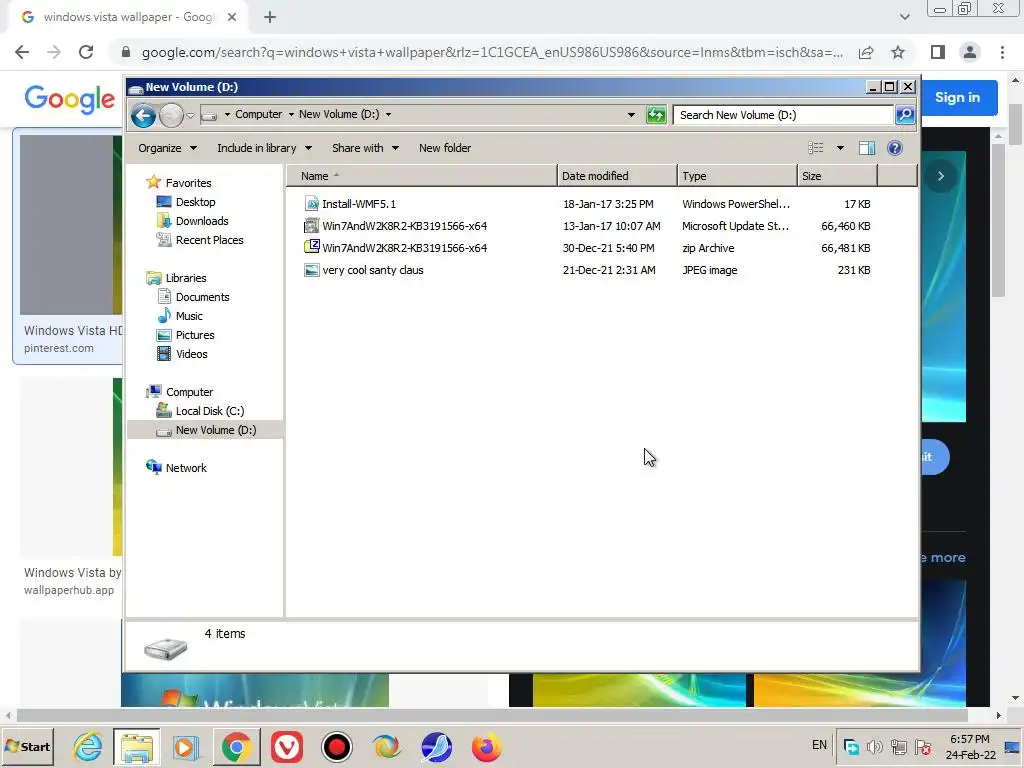The height and width of the screenshot is (768, 1024).
Task: Switch to Chrome in taskbar
Action: [x=236, y=746]
